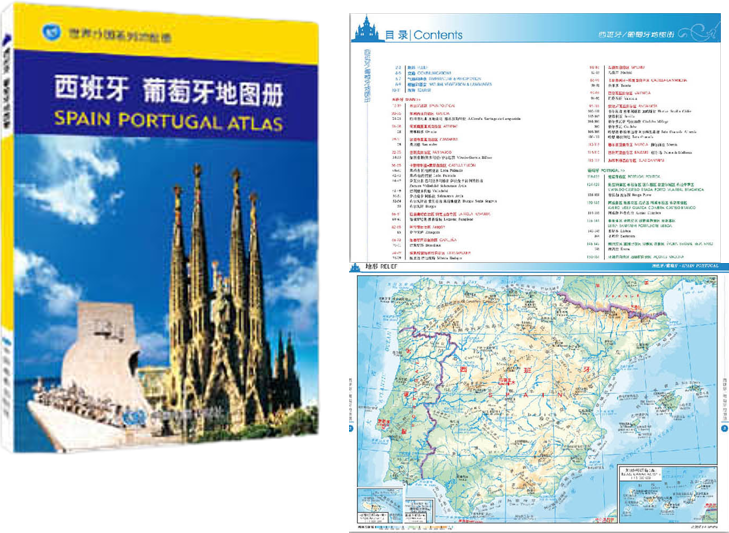Click the Chinese title 西班牙 葡萄牙地图册 on the cover
Screen dimensions: 729x533
click(x=169, y=89)
